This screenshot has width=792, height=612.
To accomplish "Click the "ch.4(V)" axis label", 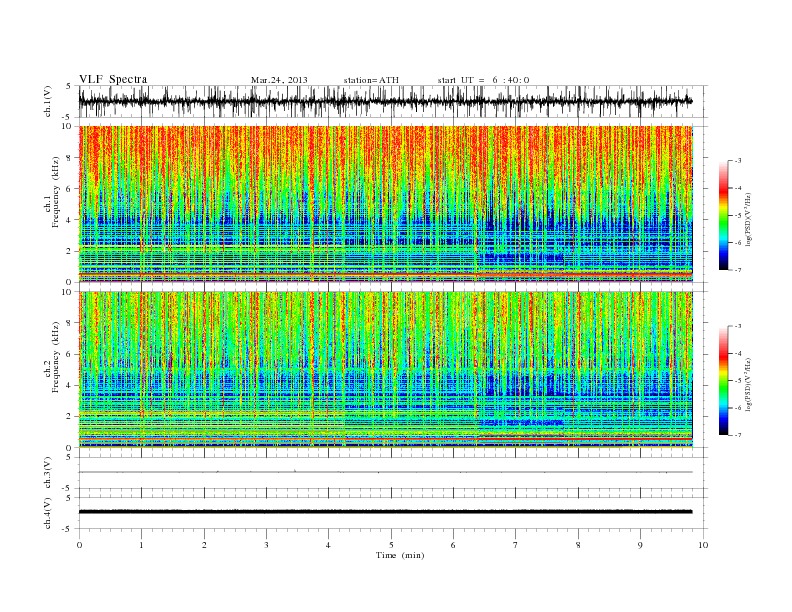I will click(47, 513).
